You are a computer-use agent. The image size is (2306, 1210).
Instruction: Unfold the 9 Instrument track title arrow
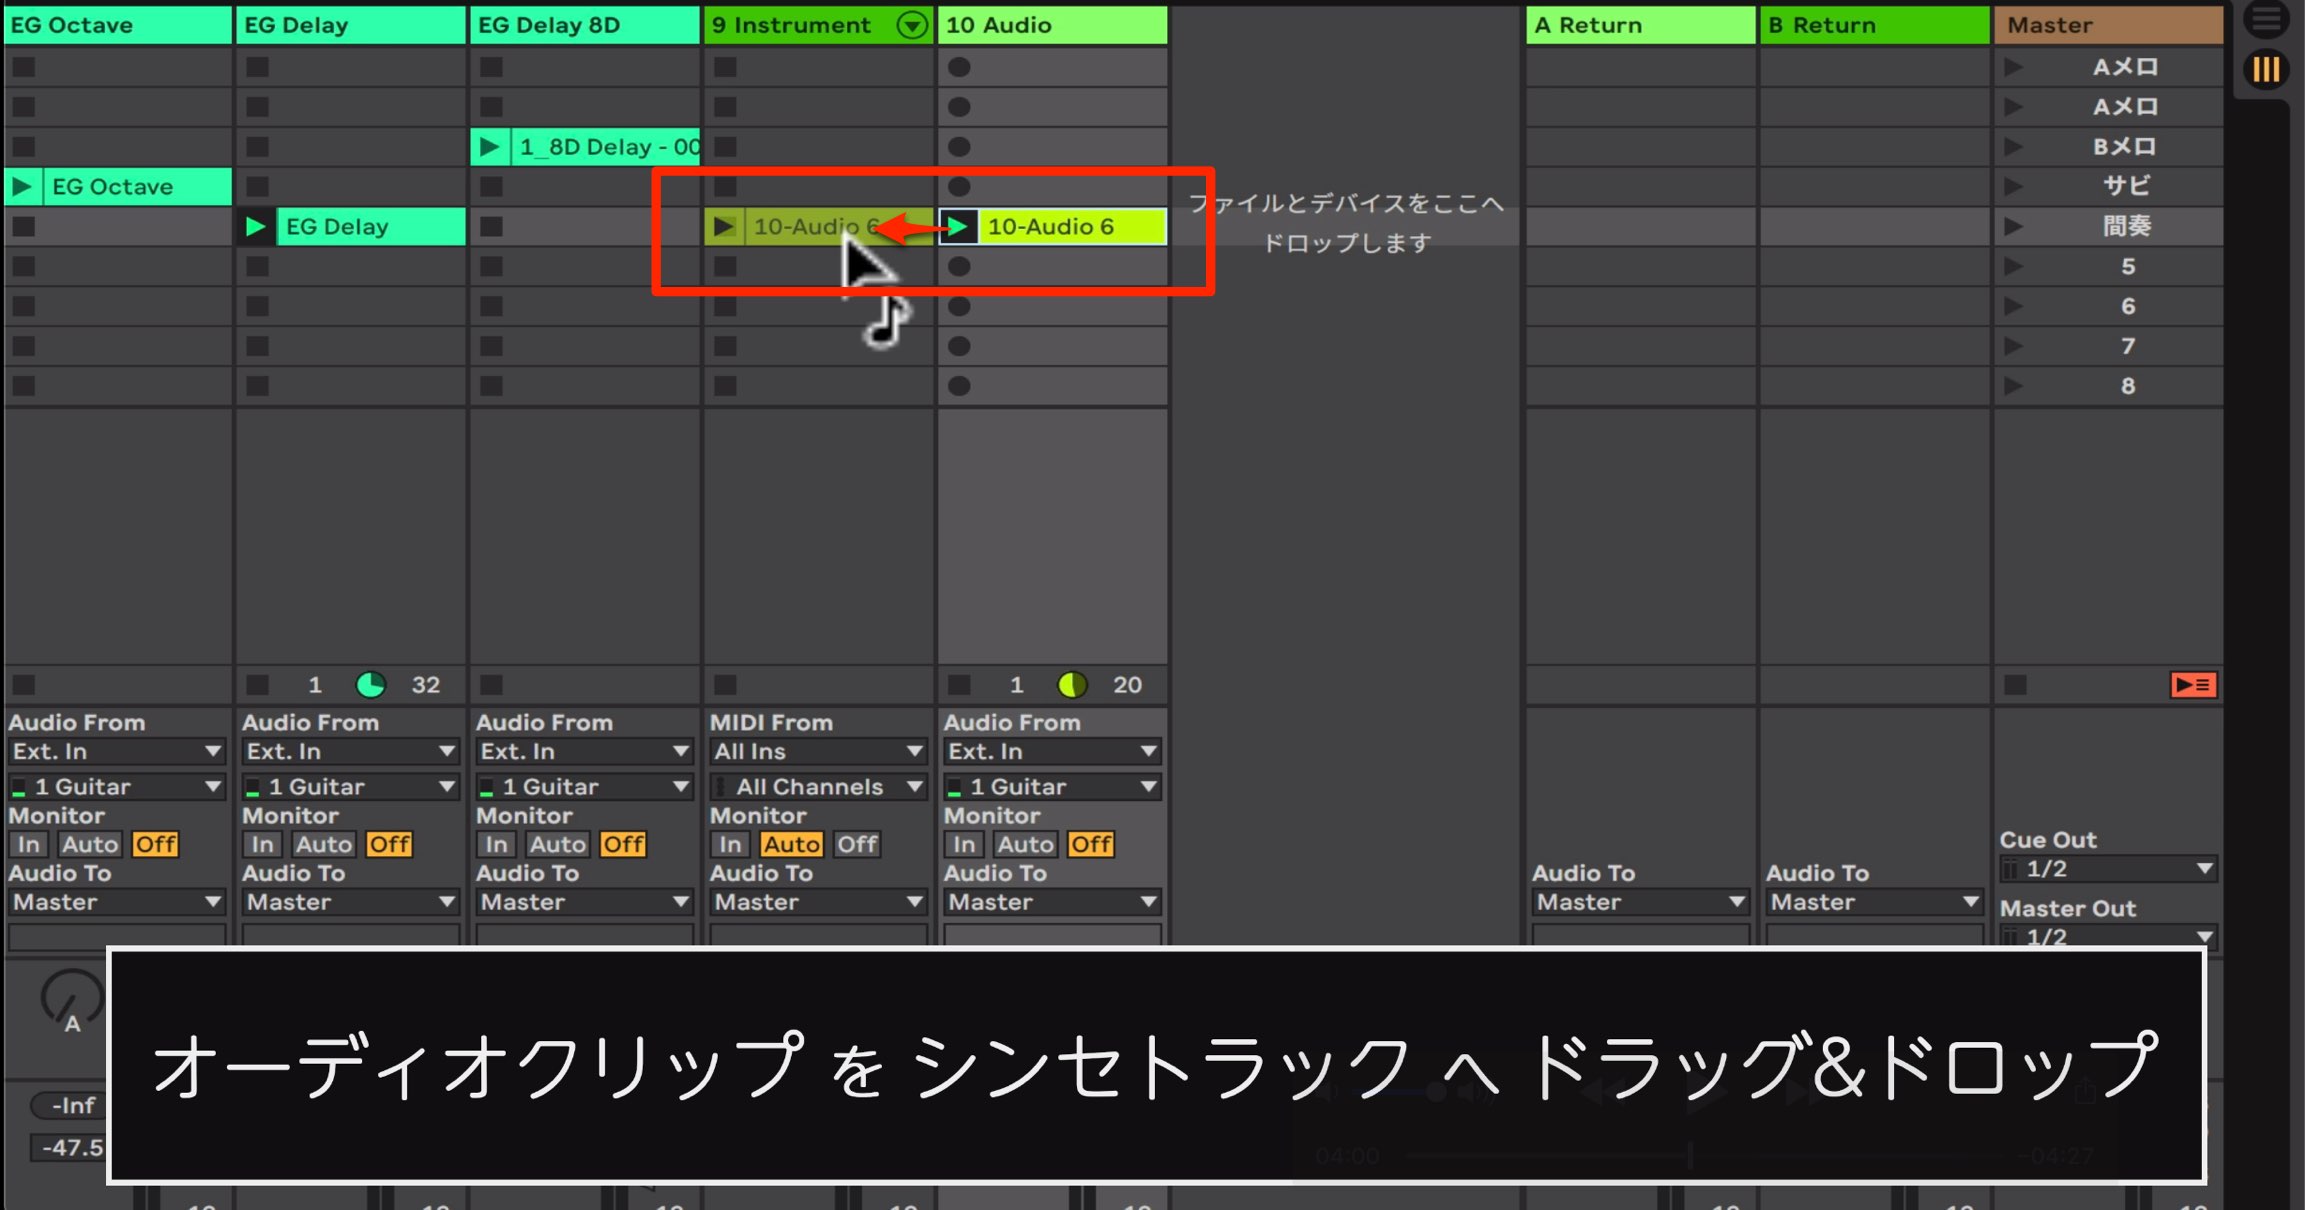point(912,25)
